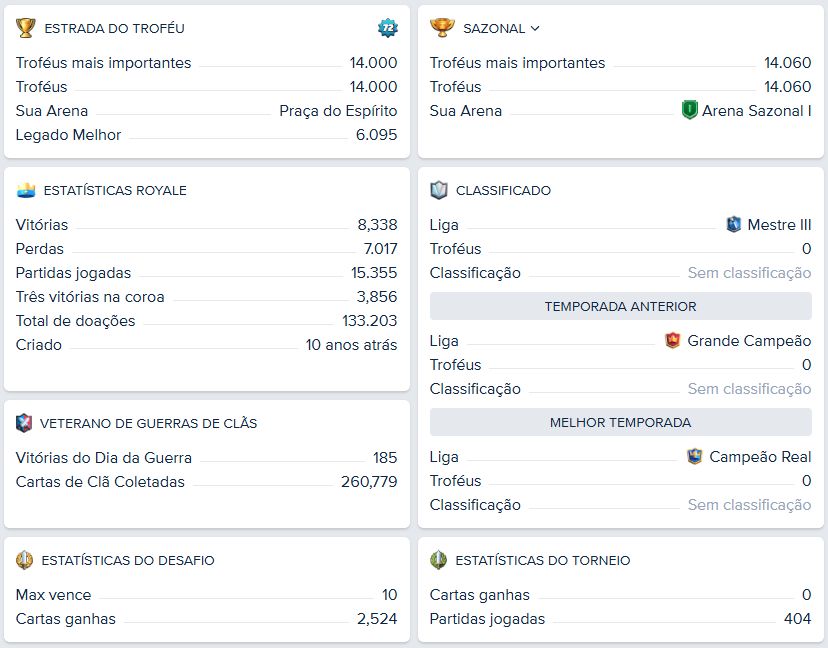
Task: Click the Classificado heading
Action: pyautogui.click(x=503, y=191)
